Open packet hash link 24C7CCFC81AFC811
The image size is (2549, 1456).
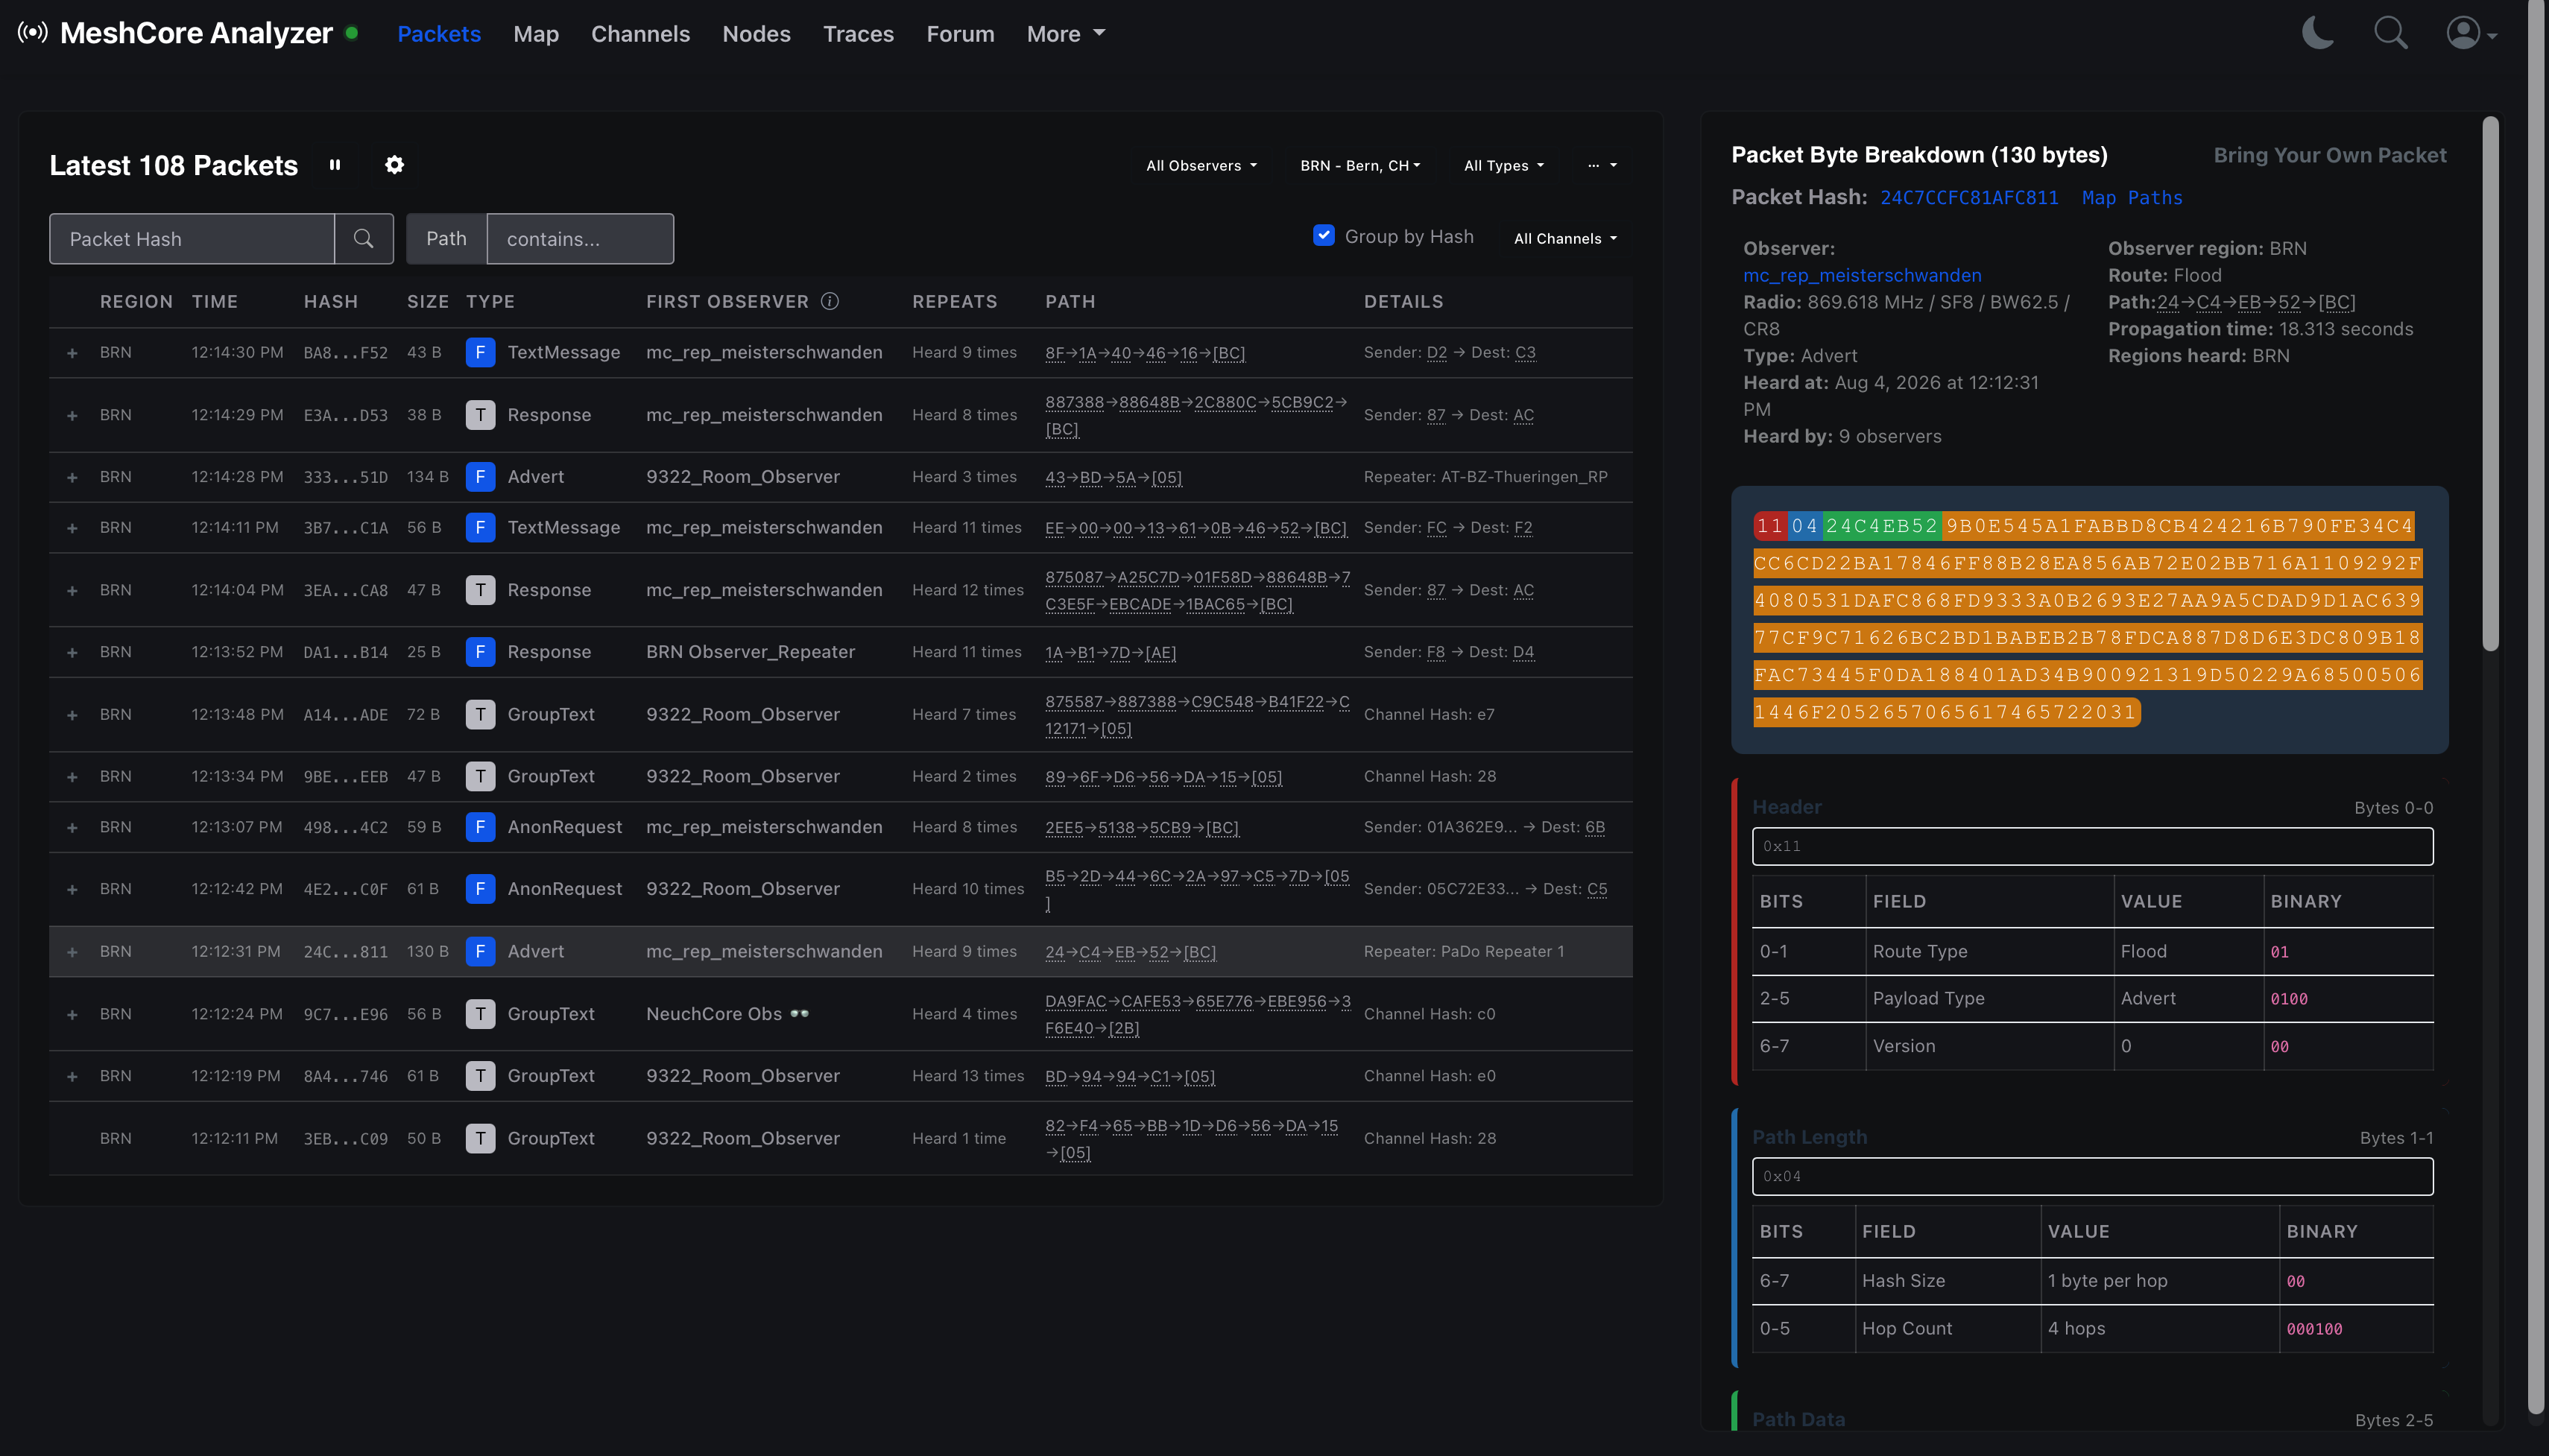[1969, 198]
